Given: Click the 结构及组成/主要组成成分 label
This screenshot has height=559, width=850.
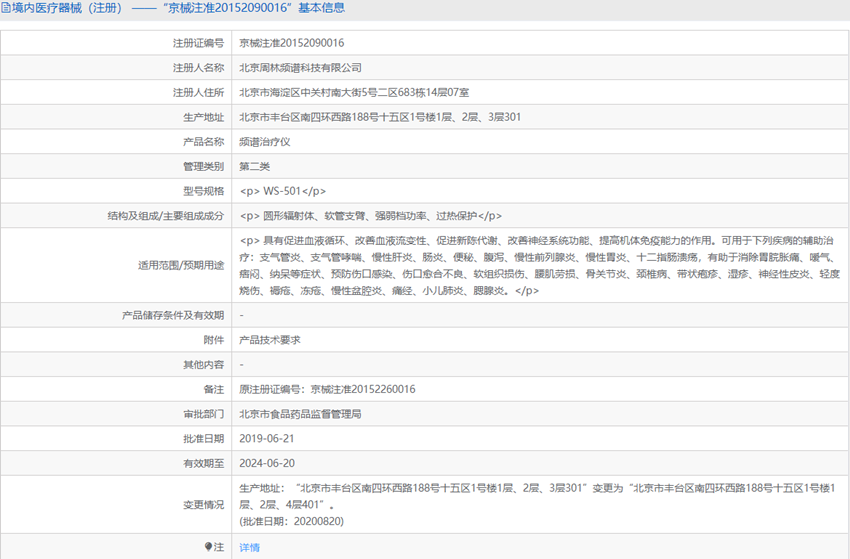Looking at the screenshot, I should click(x=166, y=216).
